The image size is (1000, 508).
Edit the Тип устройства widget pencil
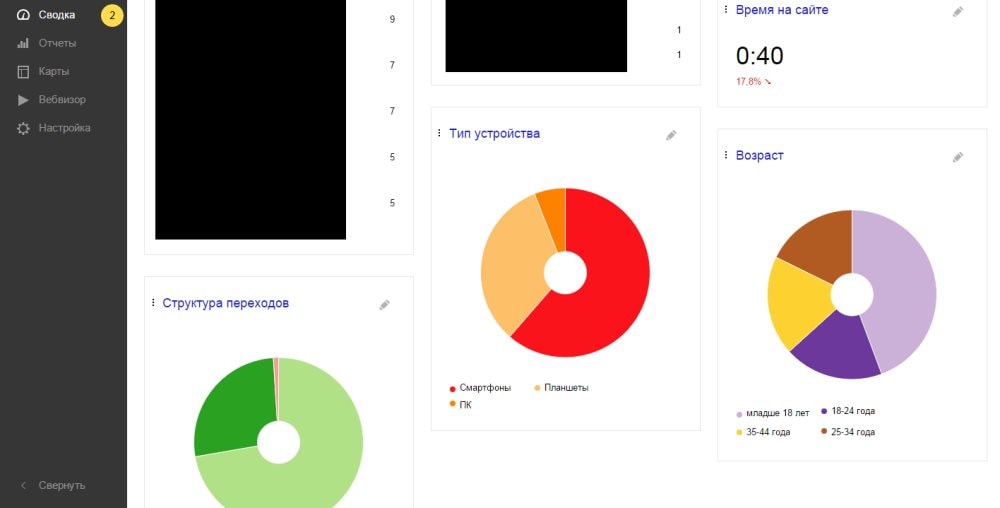671,135
